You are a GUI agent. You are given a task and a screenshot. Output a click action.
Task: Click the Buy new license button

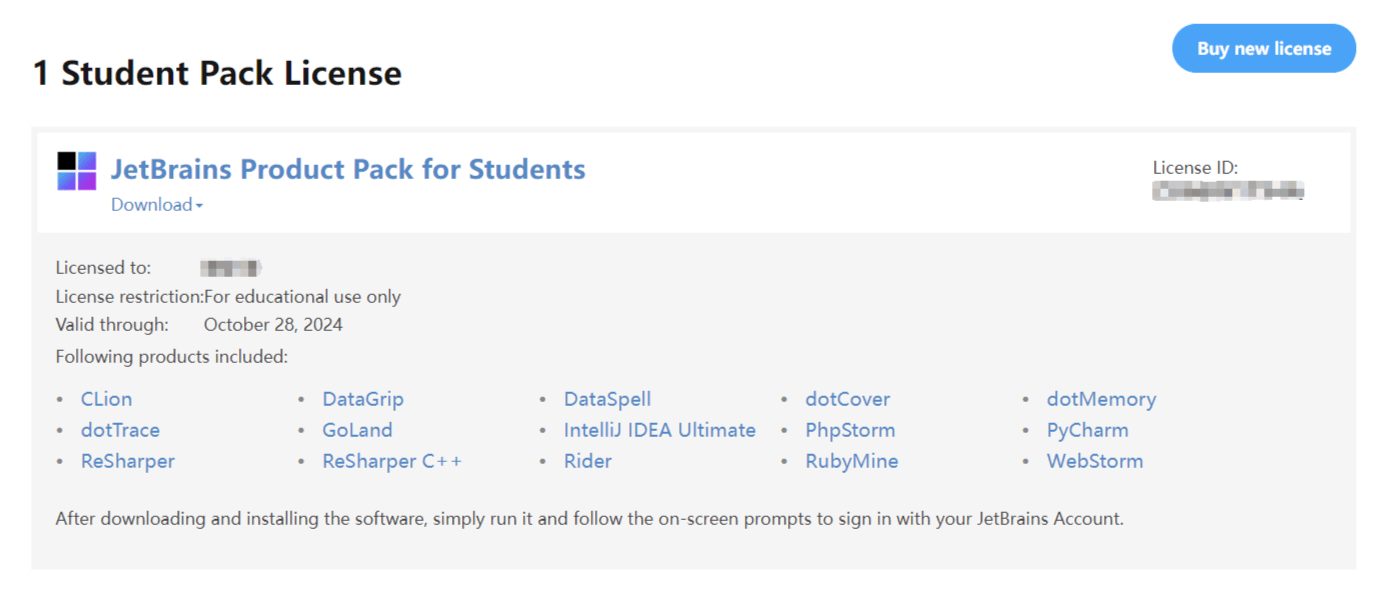click(1264, 48)
